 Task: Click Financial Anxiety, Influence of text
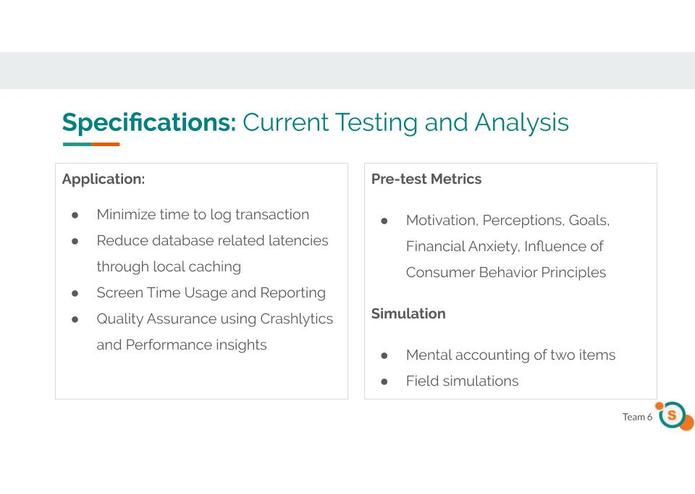tap(504, 246)
